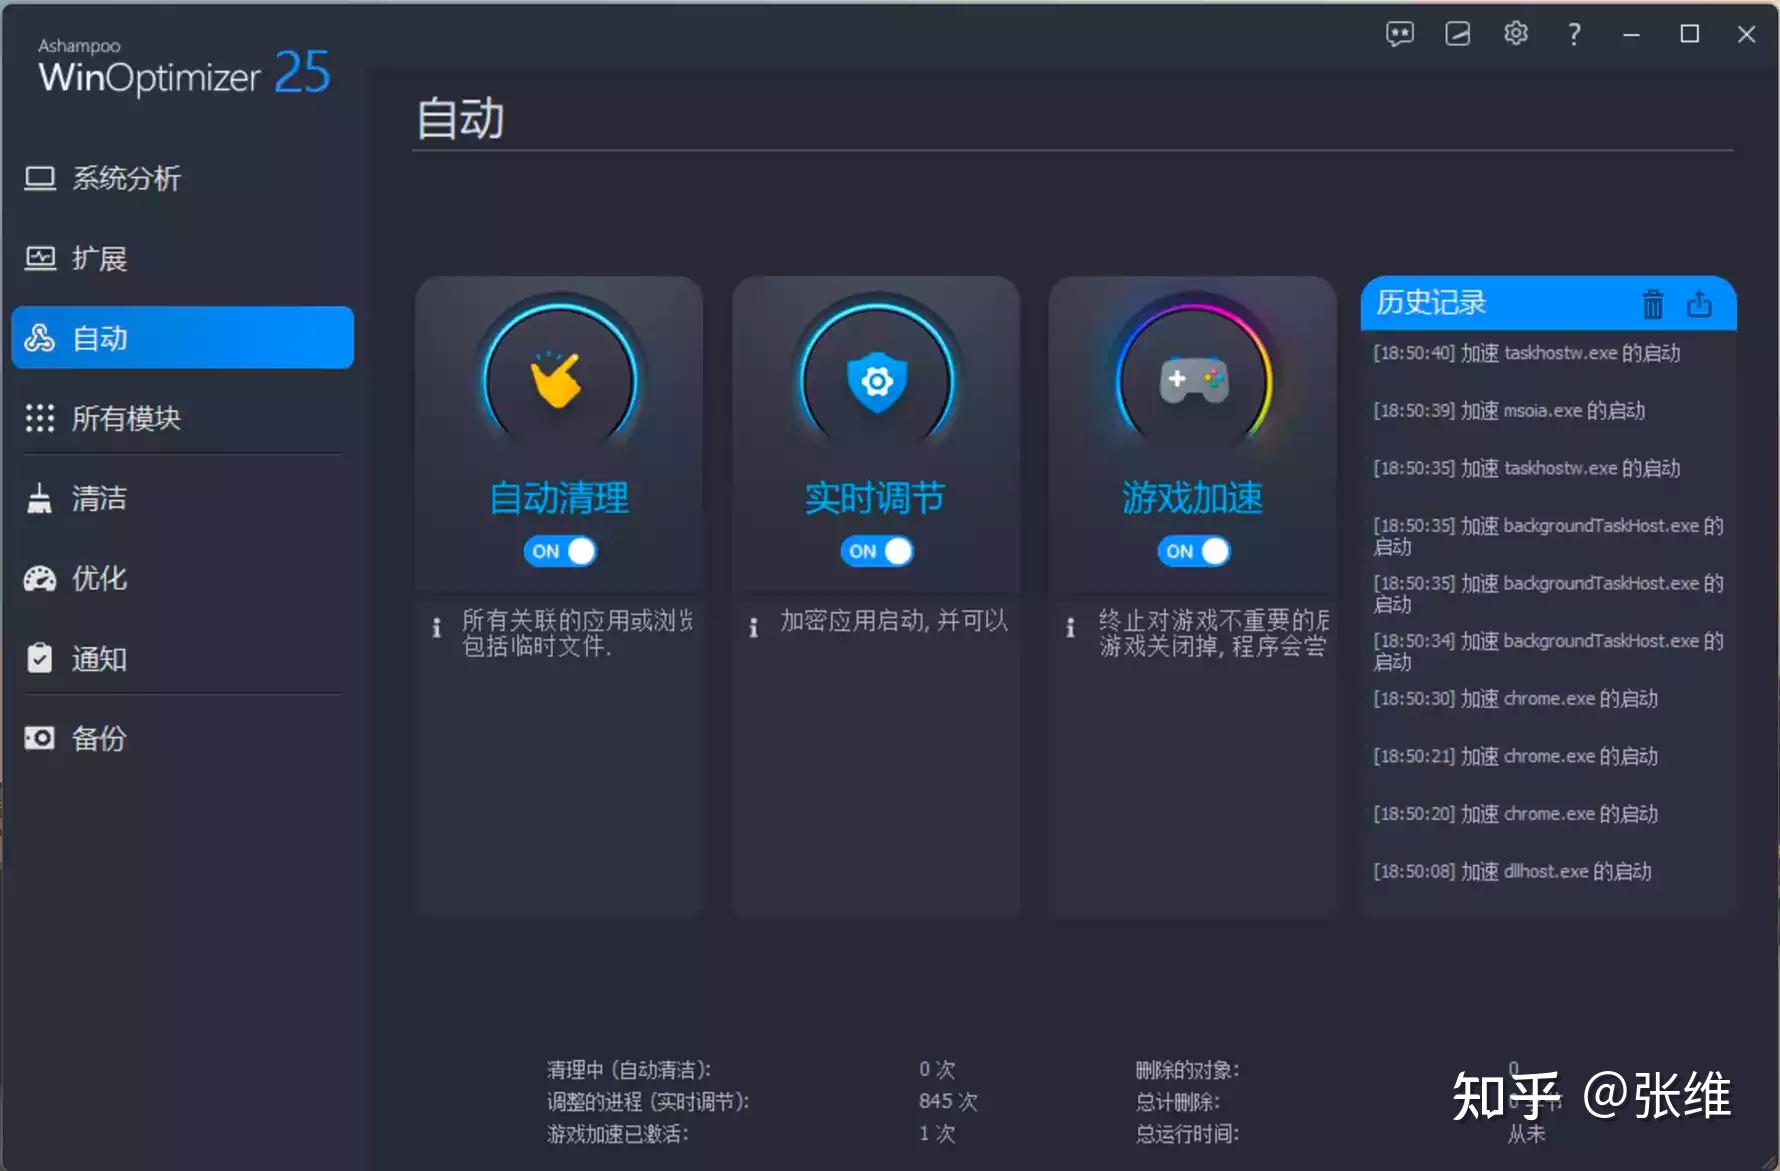The width and height of the screenshot is (1780, 1171).
Task: Open application settings via the gear icon
Action: [x=1516, y=33]
